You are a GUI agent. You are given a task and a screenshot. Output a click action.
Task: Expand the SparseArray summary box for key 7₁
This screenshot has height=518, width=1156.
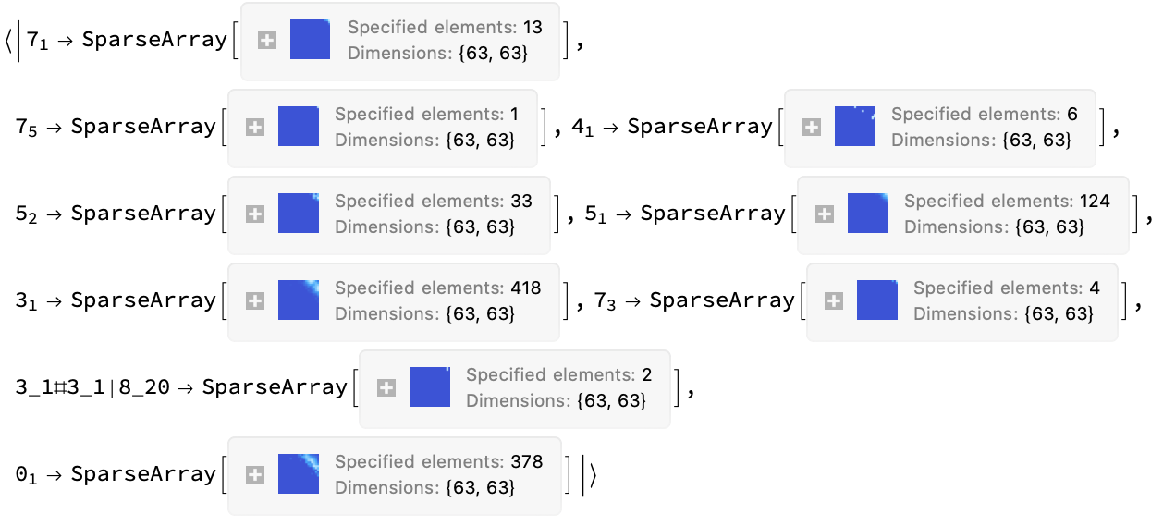tap(267, 41)
